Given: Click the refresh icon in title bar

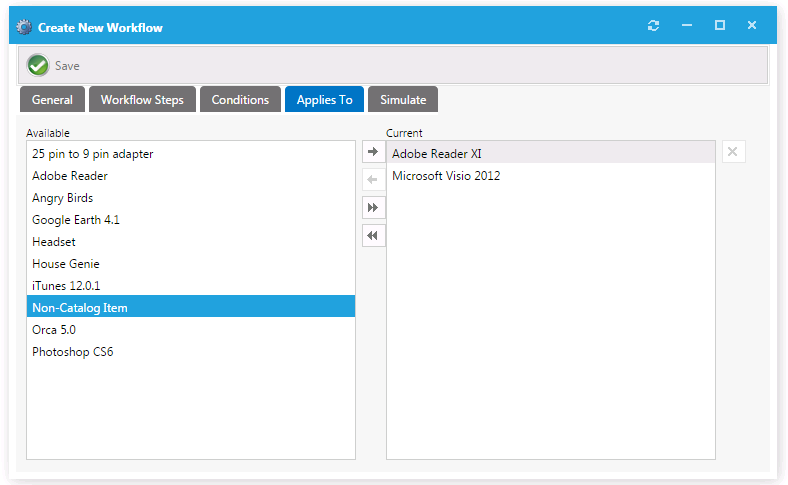Looking at the screenshot, I should [x=654, y=26].
